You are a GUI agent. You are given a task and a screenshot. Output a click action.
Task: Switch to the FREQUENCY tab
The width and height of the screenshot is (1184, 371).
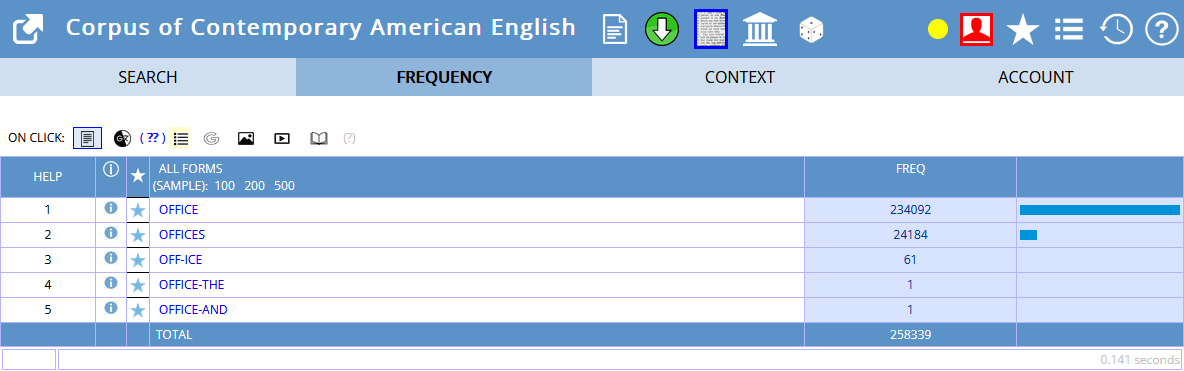click(x=444, y=77)
